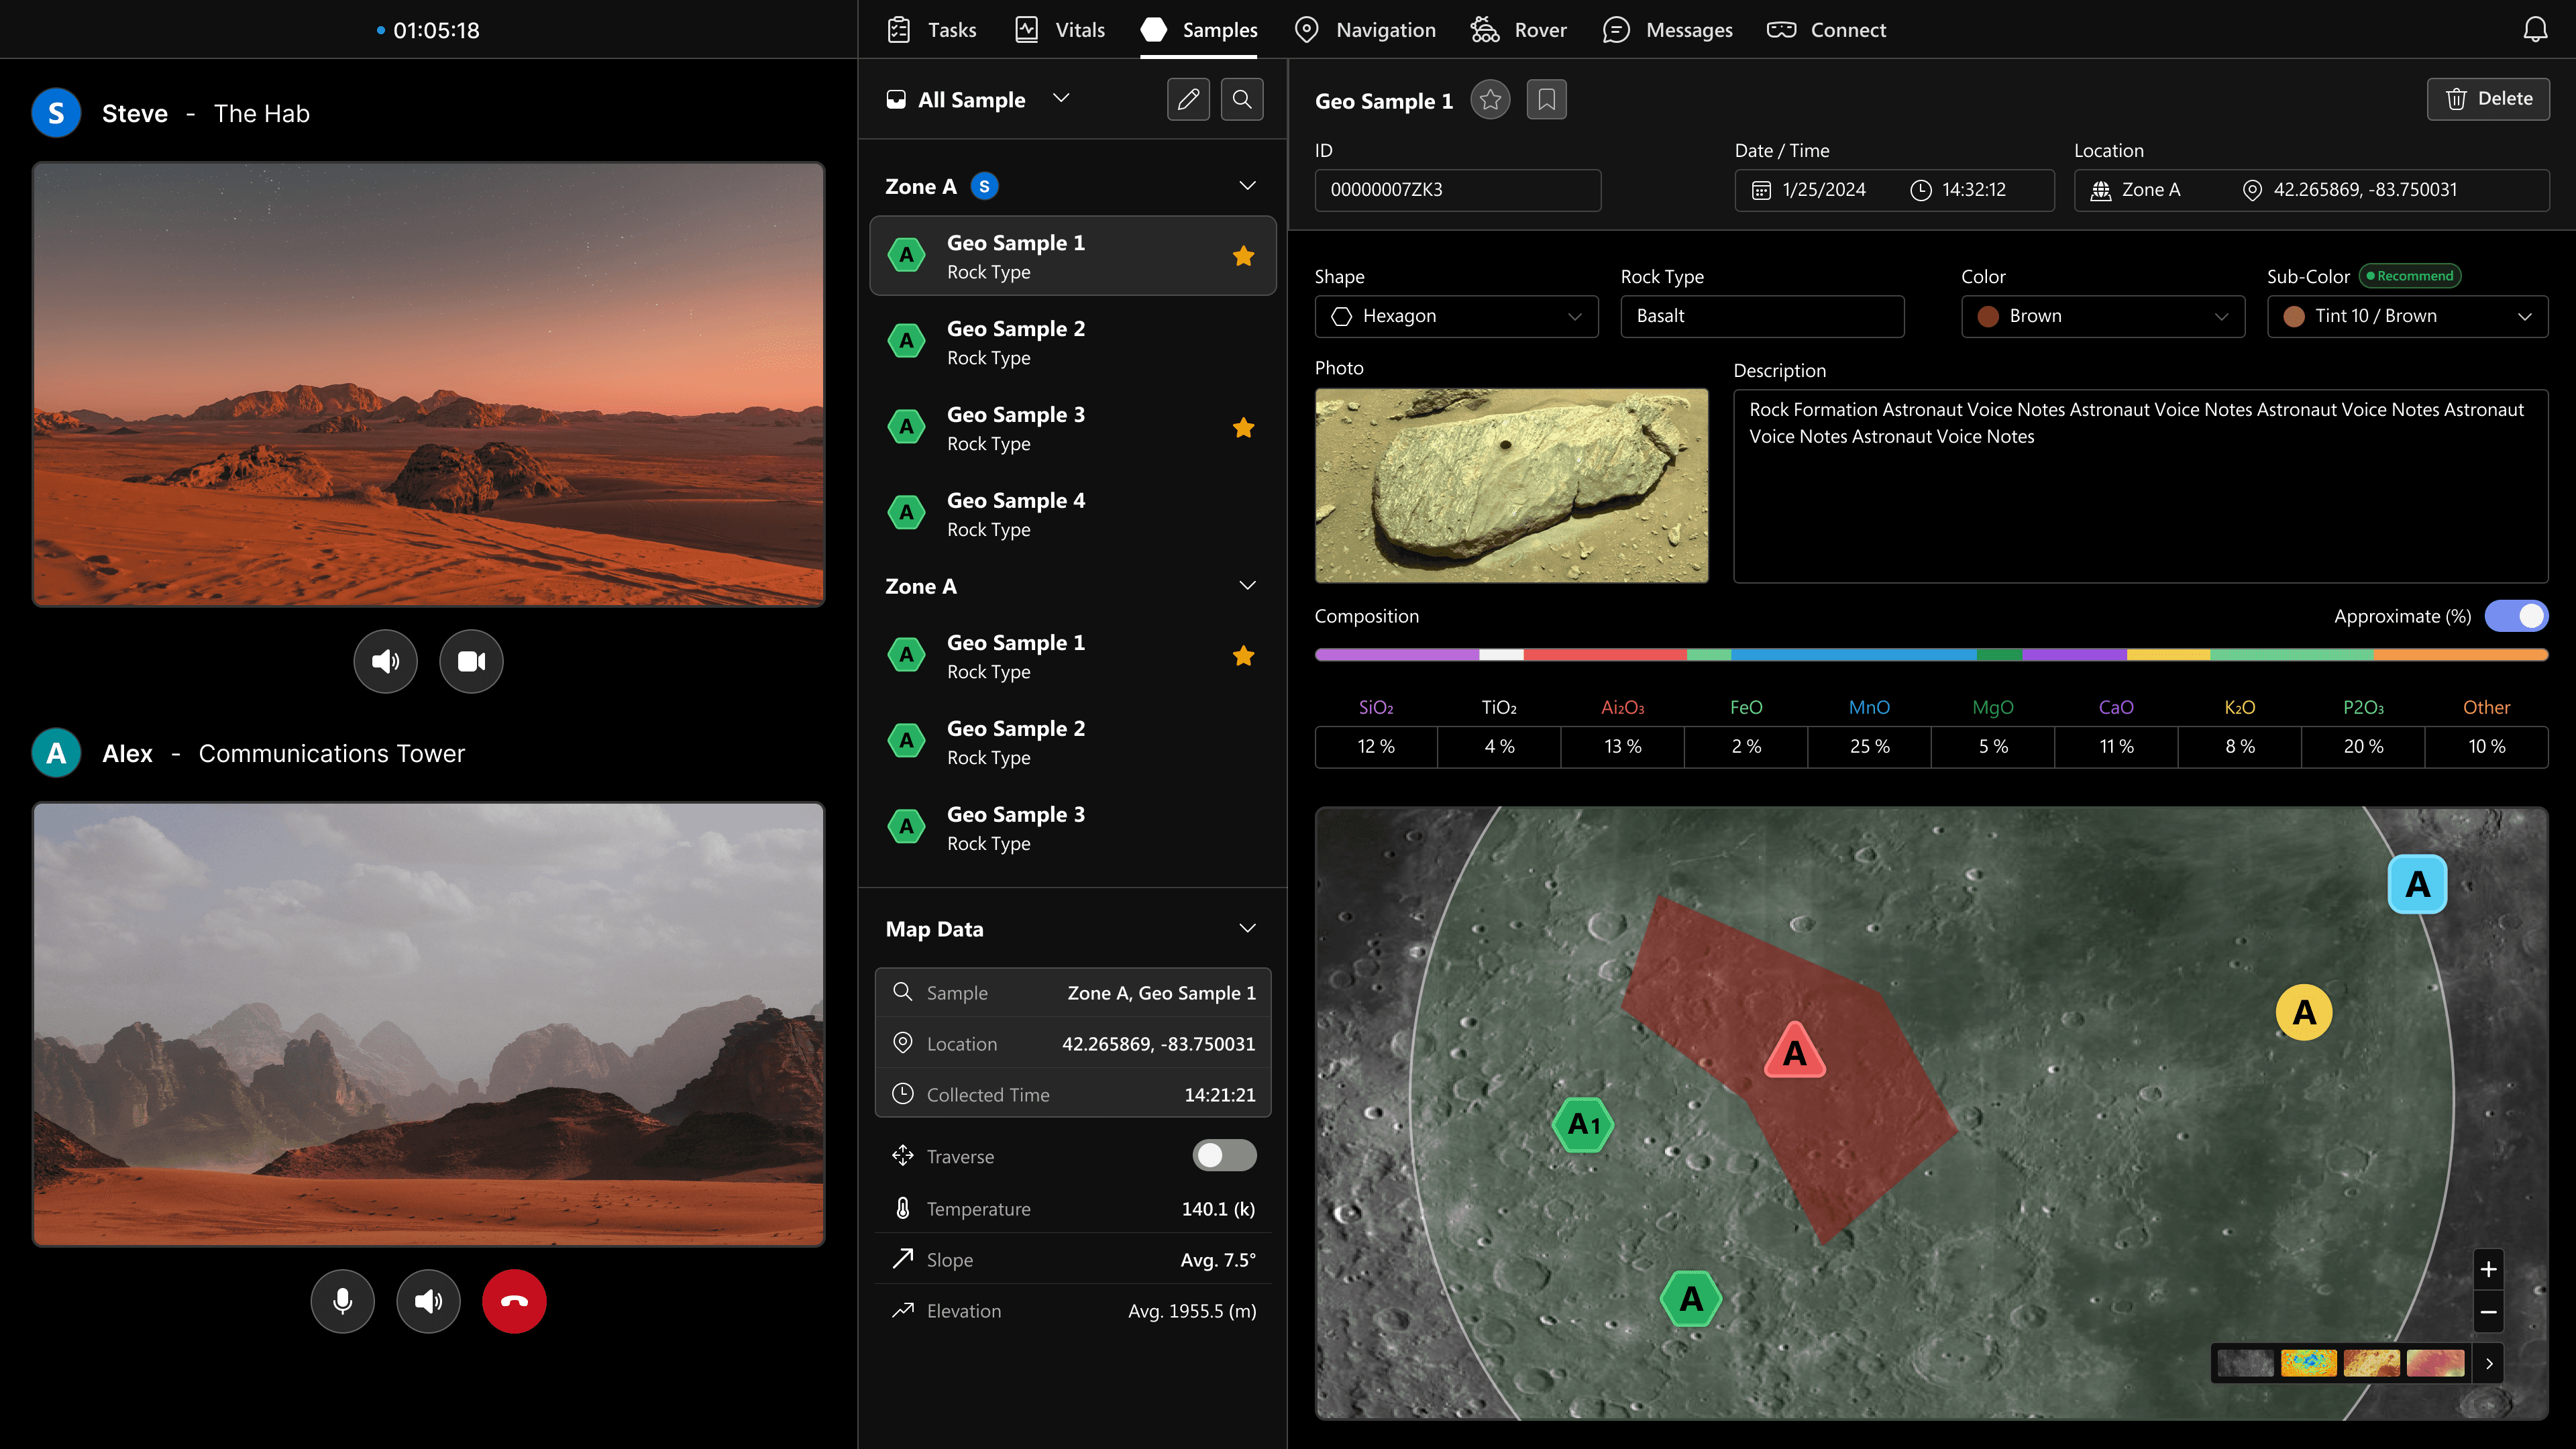Delete the current geo sample
This screenshot has width=2576, height=1449.
point(2488,99)
